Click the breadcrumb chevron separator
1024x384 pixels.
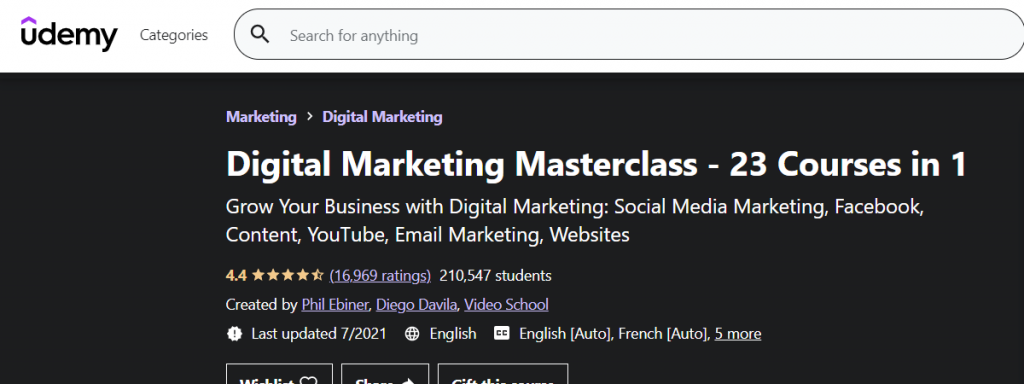[310, 118]
